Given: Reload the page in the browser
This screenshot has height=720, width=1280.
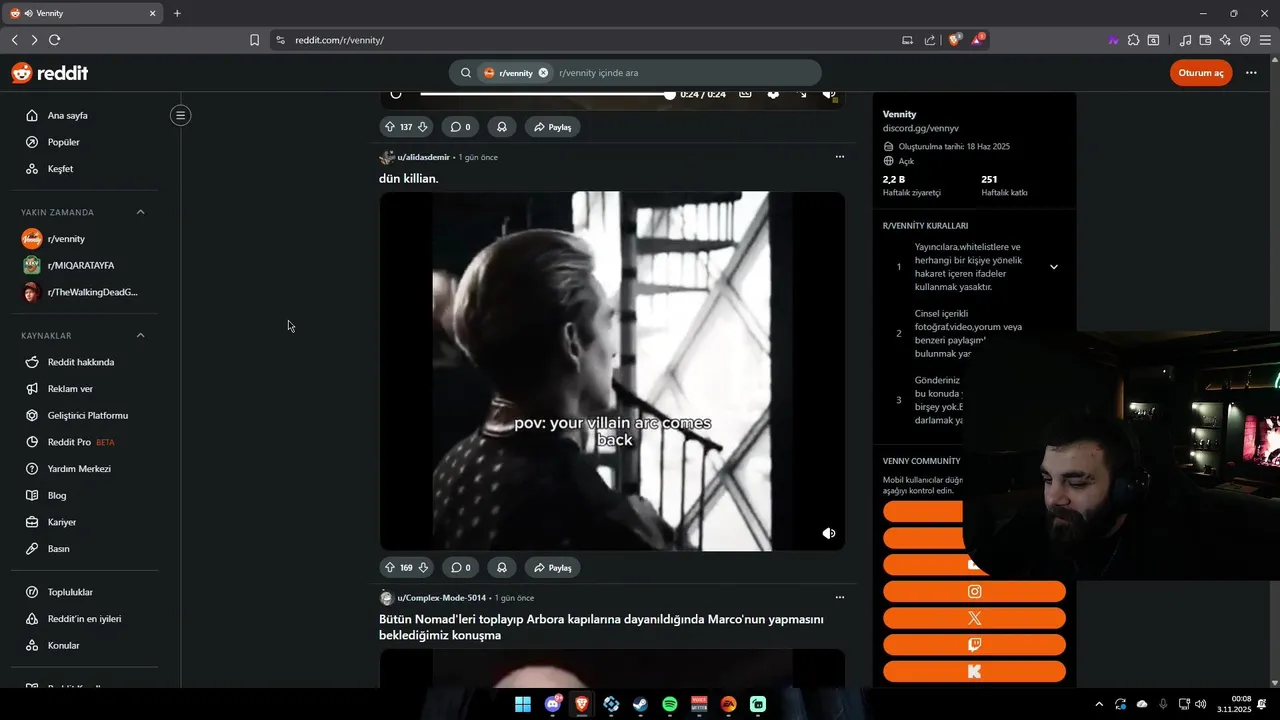Looking at the screenshot, I should [54, 40].
